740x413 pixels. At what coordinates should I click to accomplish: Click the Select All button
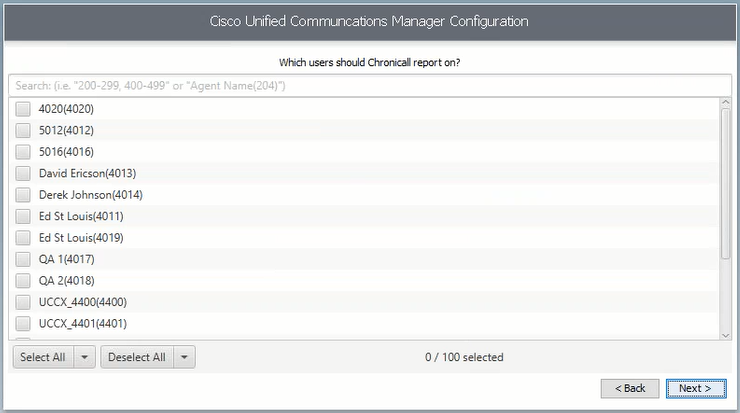[43, 357]
